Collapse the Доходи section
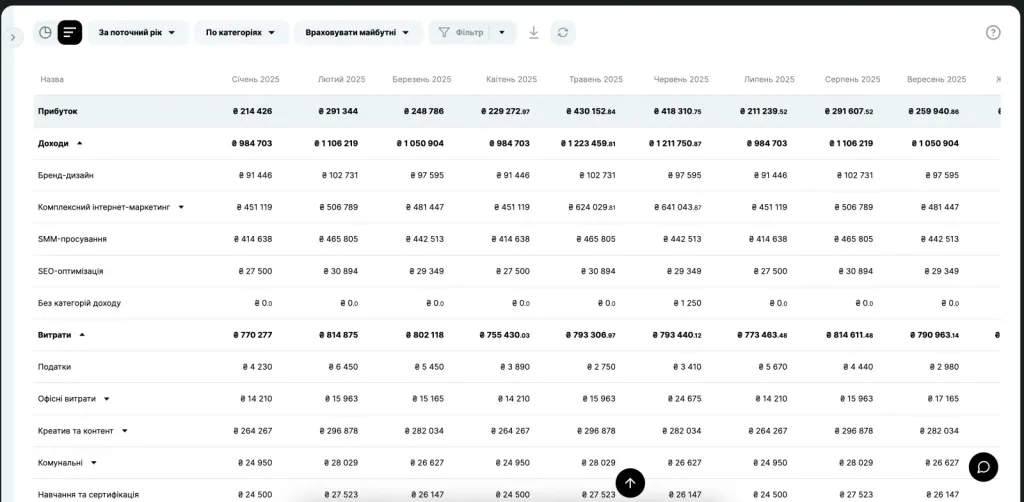1024x502 pixels. click(80, 144)
